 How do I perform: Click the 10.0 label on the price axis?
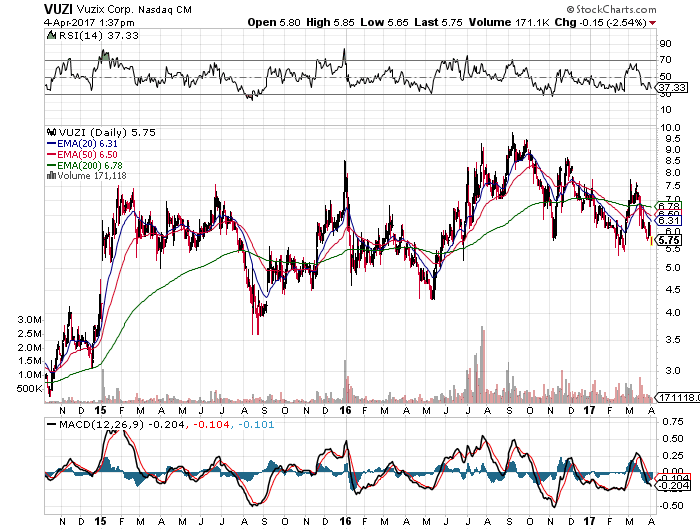point(670,128)
